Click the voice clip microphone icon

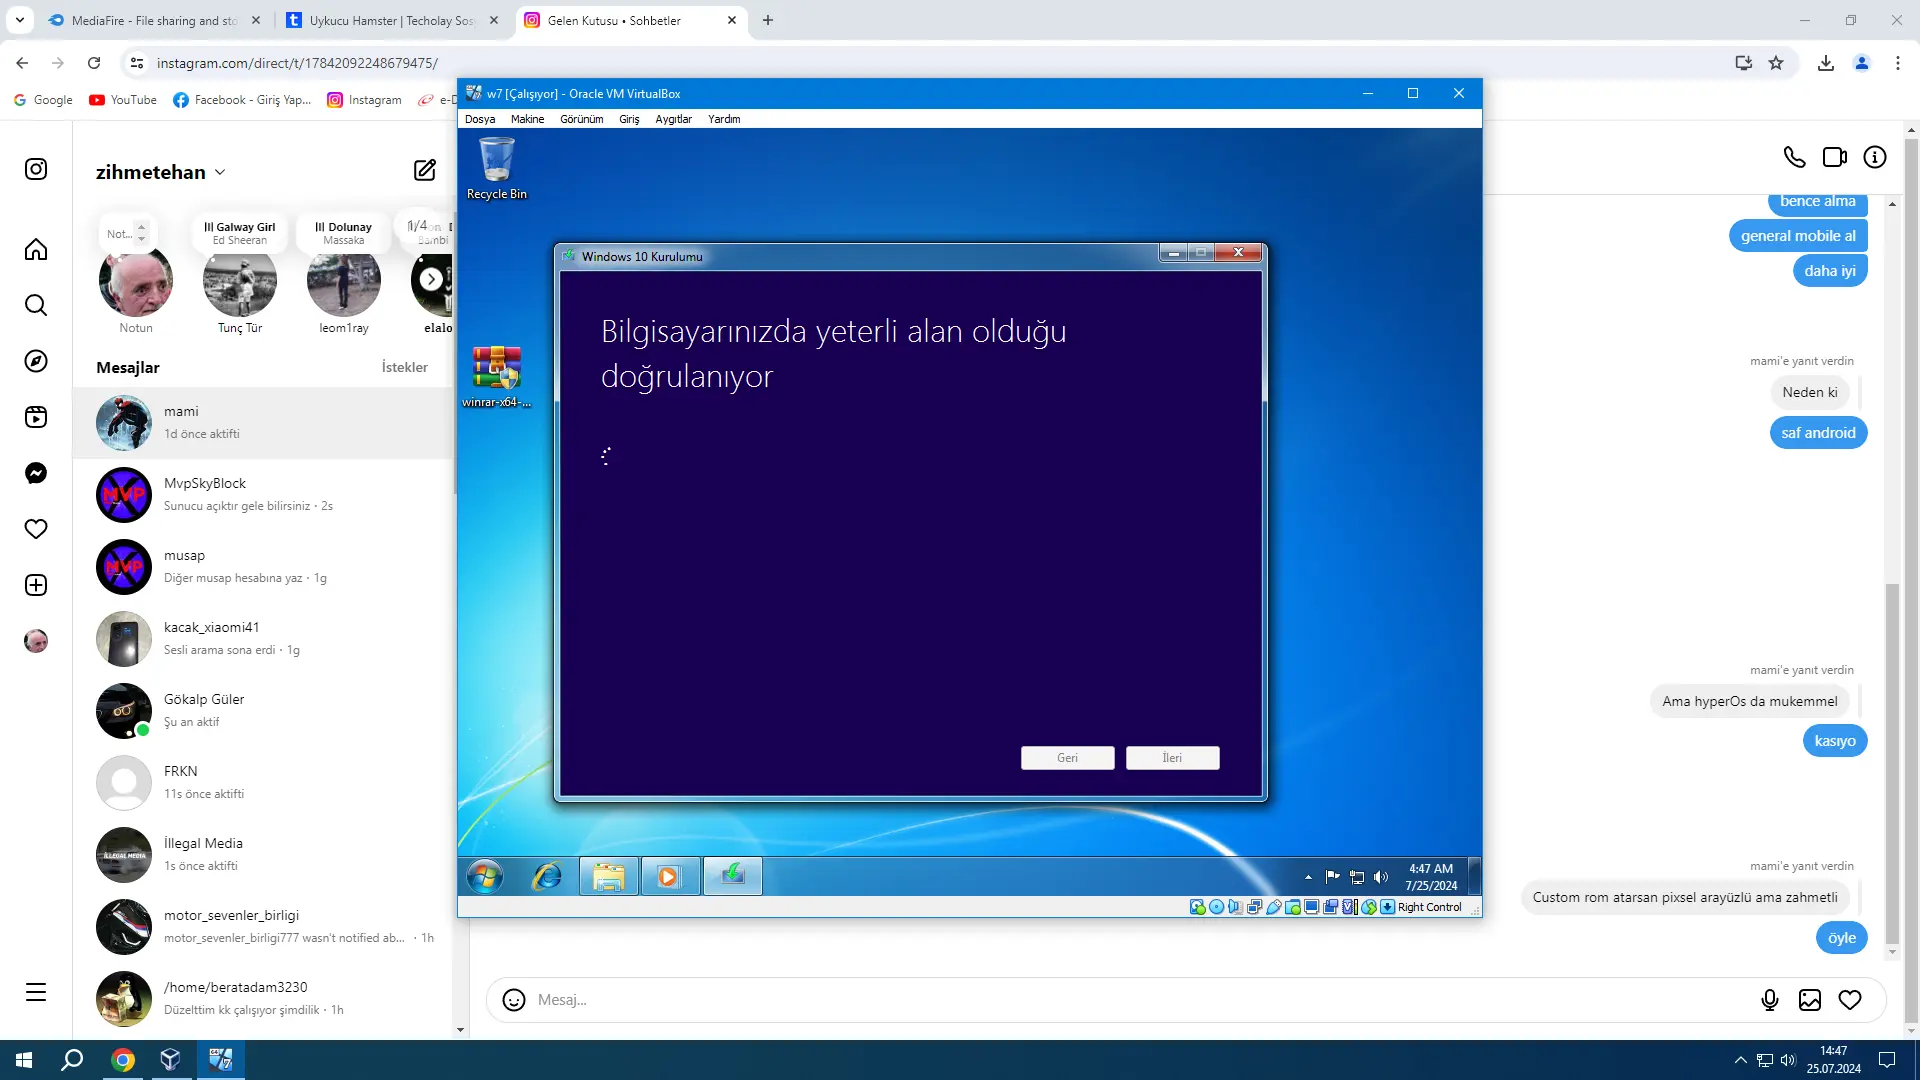click(1770, 1000)
